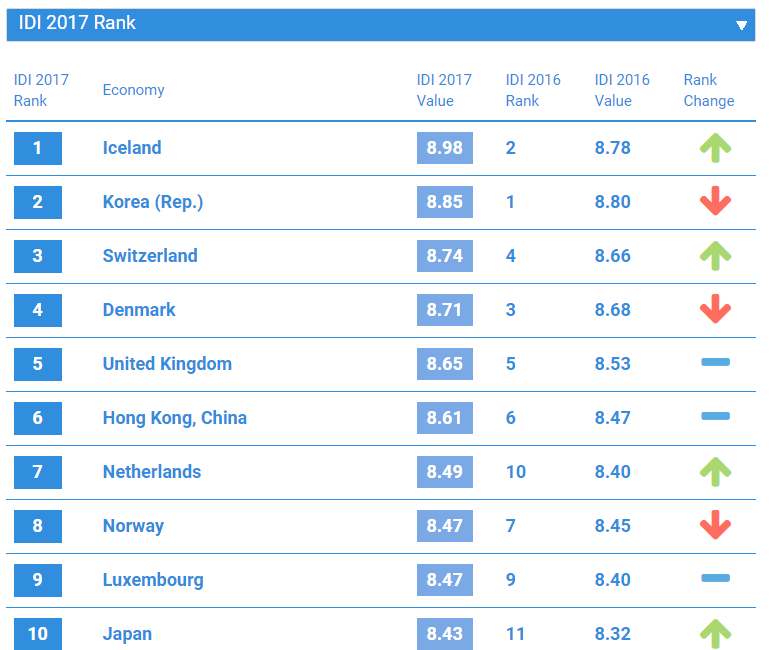Click the rank 1 badge for Iceland
775x650 pixels.
pos(38,148)
